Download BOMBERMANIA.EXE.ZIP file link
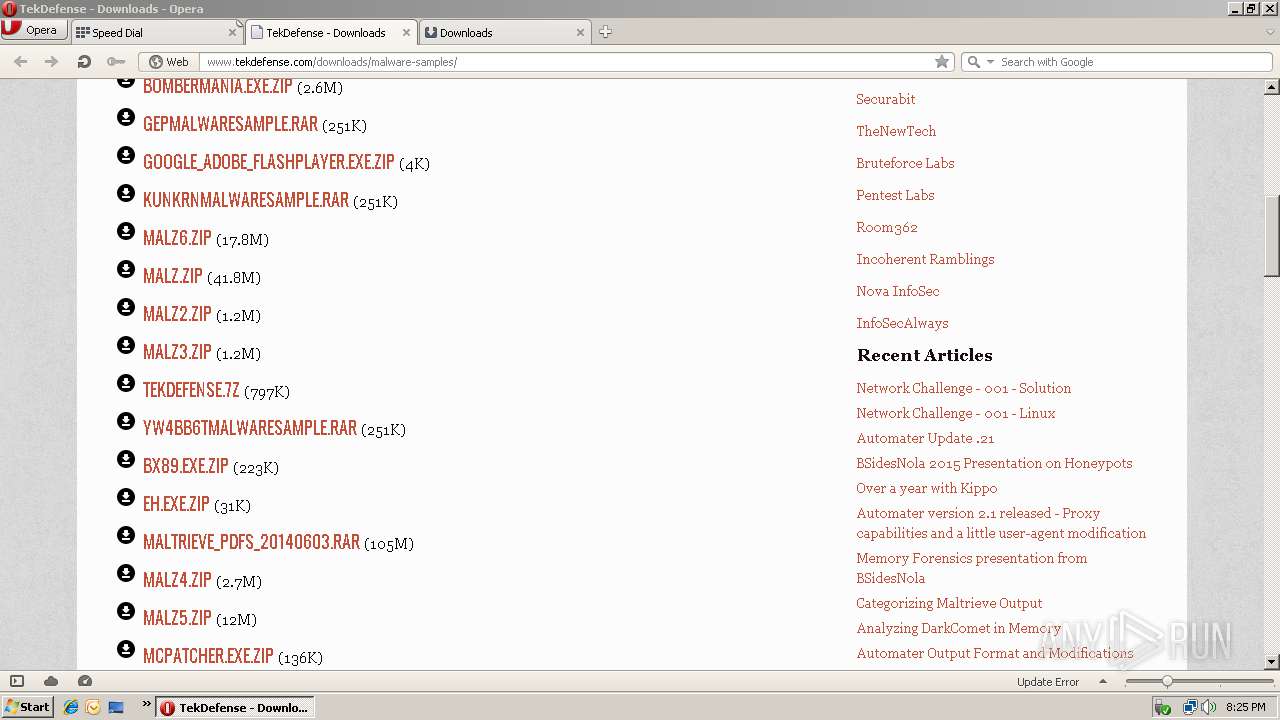The width and height of the screenshot is (1280, 720). click(x=217, y=87)
